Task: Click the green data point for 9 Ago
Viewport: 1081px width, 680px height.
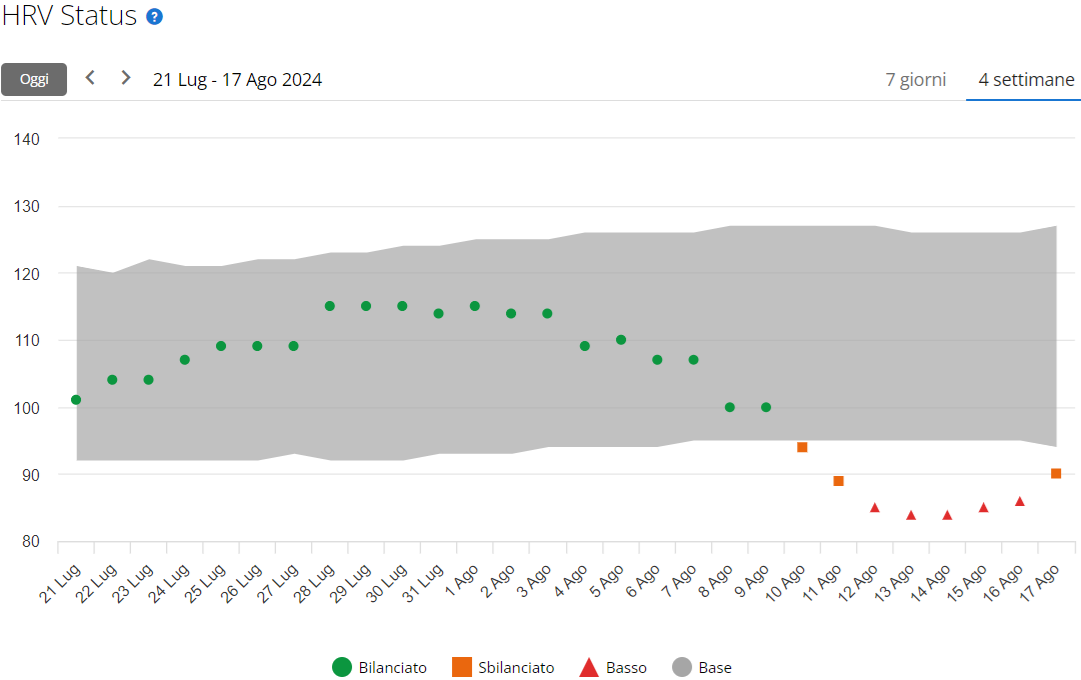Action: pyautogui.click(x=766, y=407)
